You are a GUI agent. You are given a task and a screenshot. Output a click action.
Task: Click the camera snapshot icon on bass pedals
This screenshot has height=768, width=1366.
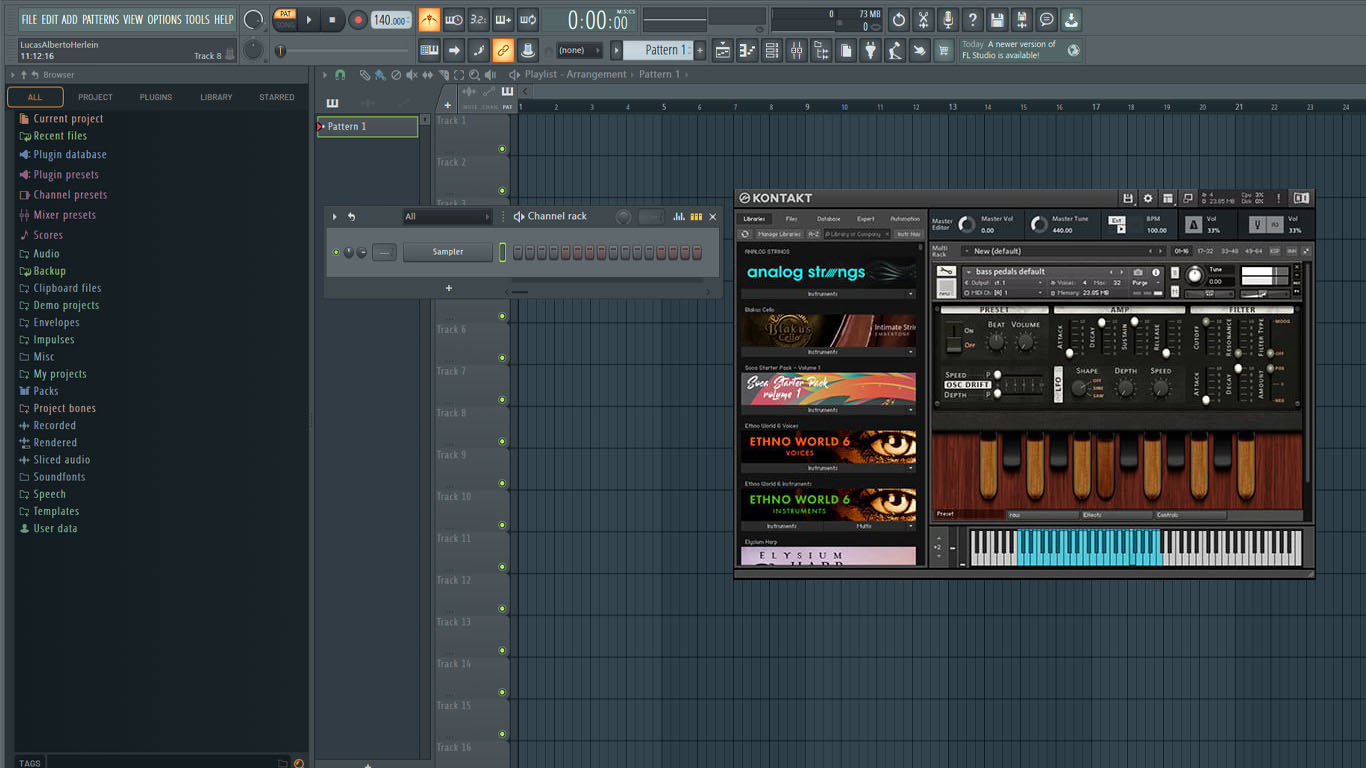click(1138, 272)
